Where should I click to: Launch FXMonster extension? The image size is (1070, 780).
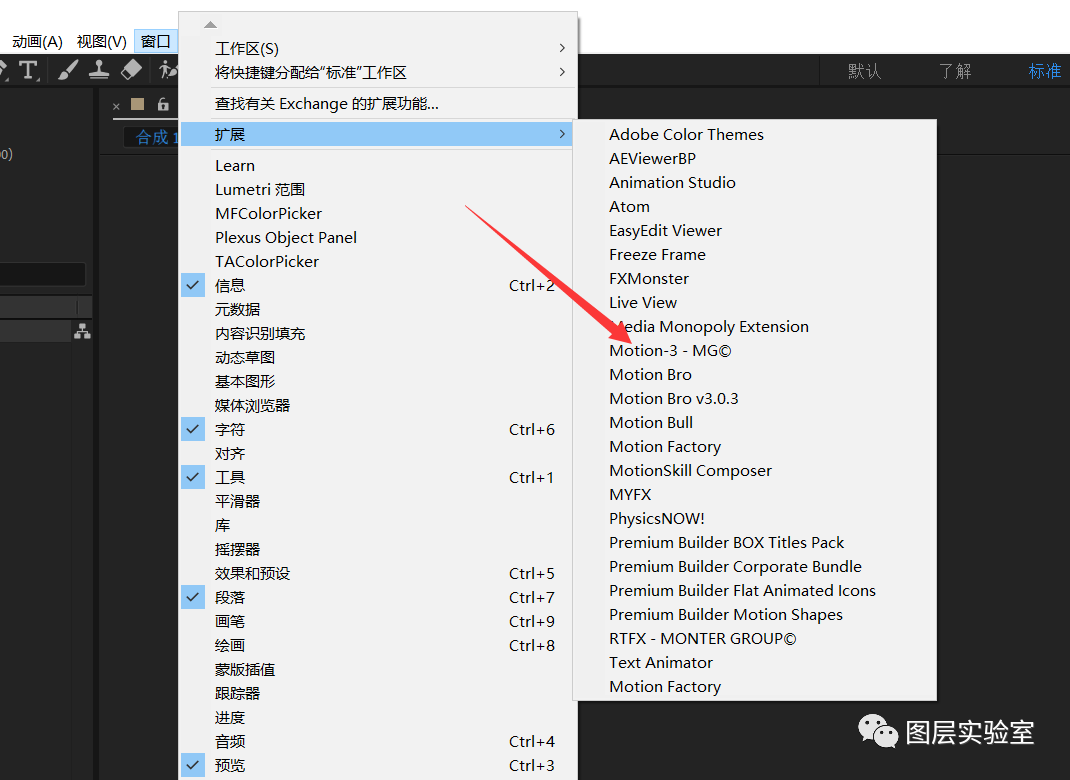[755, 278]
